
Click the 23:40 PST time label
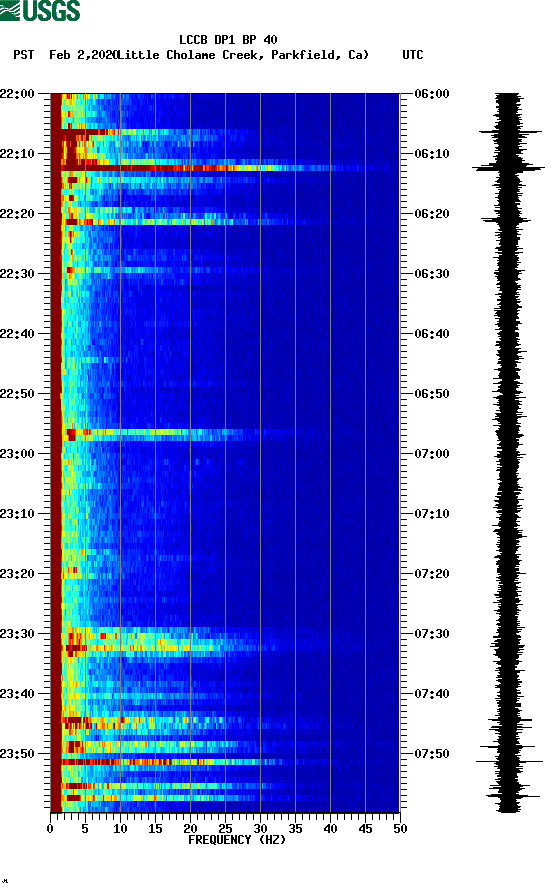18,694
